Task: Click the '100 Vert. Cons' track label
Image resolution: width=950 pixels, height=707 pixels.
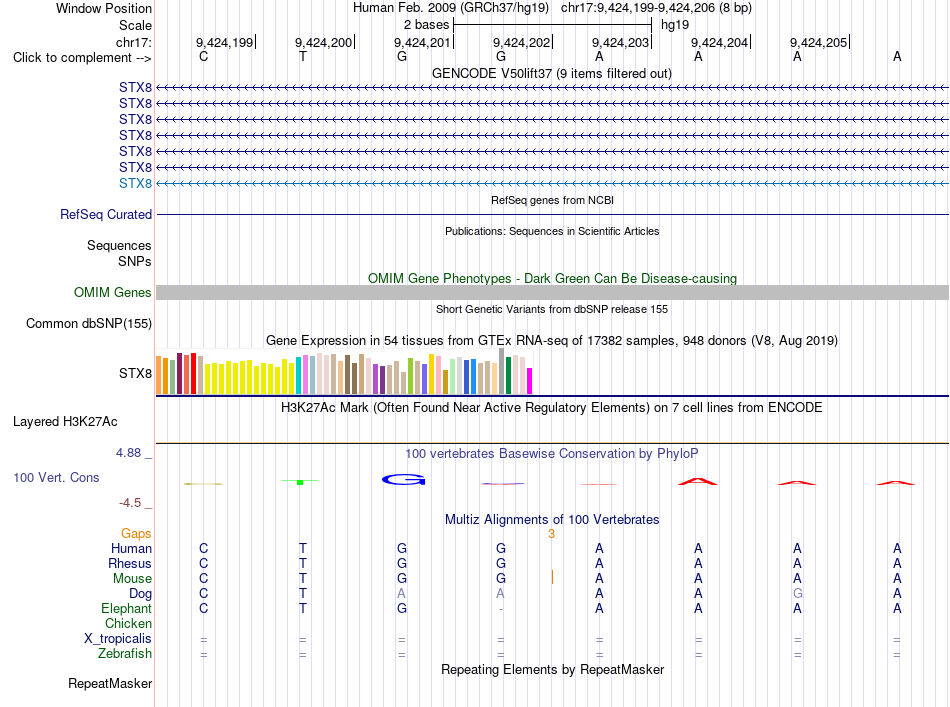Action: [56, 477]
